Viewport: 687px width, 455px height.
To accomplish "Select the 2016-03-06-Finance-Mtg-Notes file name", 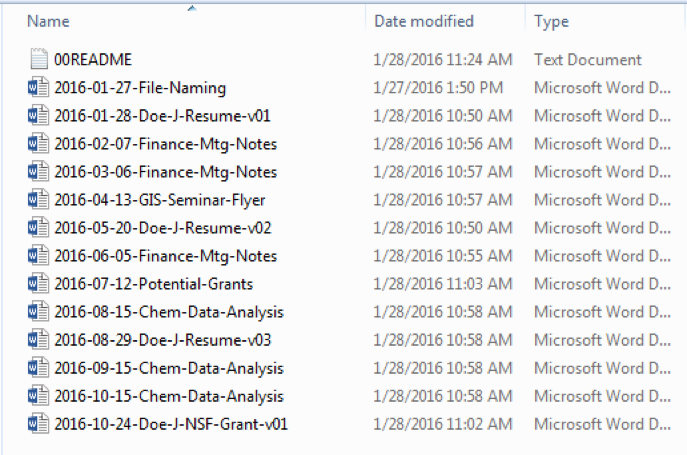I will coord(165,172).
